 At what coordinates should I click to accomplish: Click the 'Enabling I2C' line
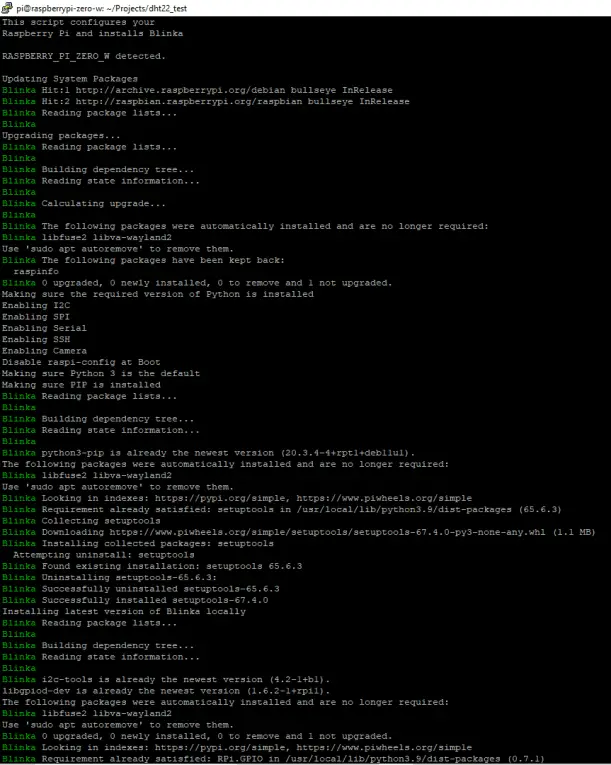click(36, 305)
